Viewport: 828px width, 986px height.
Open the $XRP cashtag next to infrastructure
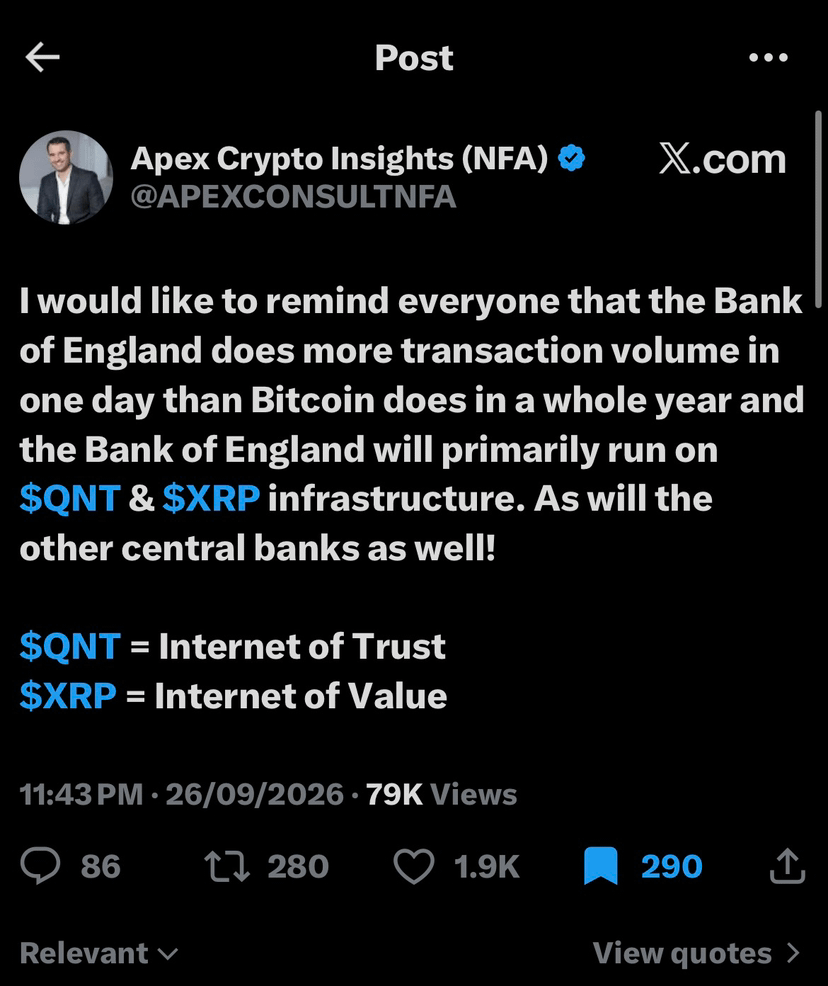(211, 499)
